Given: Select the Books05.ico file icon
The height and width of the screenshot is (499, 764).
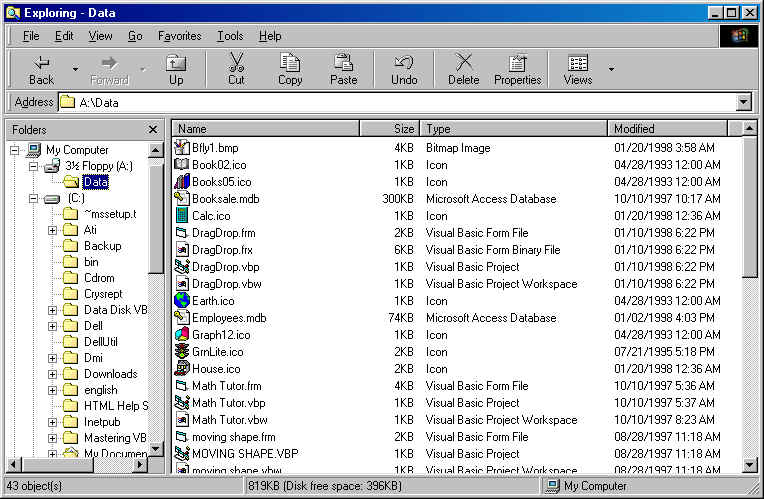Looking at the screenshot, I should (x=182, y=181).
